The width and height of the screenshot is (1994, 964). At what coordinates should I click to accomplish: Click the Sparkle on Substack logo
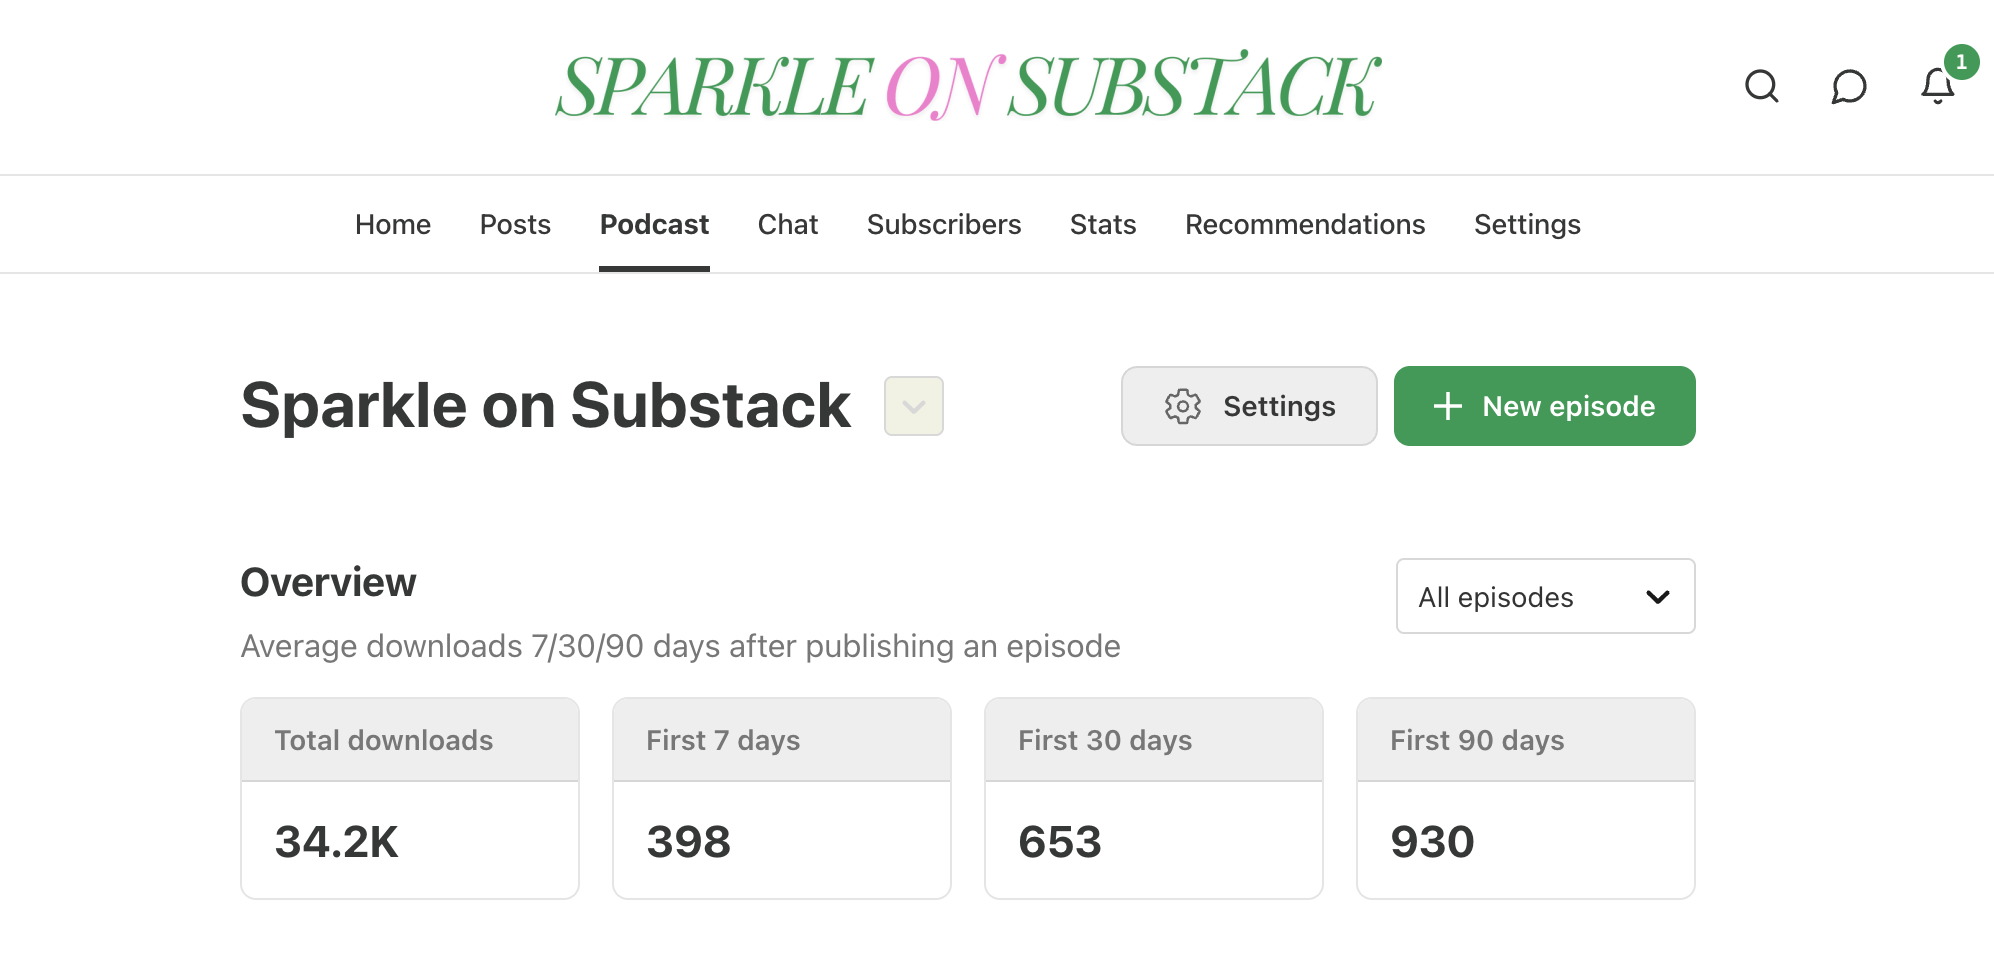tap(968, 86)
